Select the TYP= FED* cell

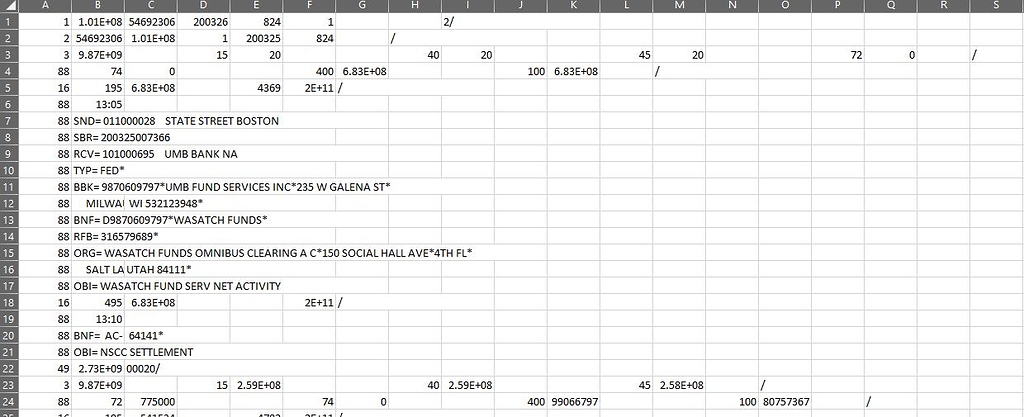click(x=98, y=171)
